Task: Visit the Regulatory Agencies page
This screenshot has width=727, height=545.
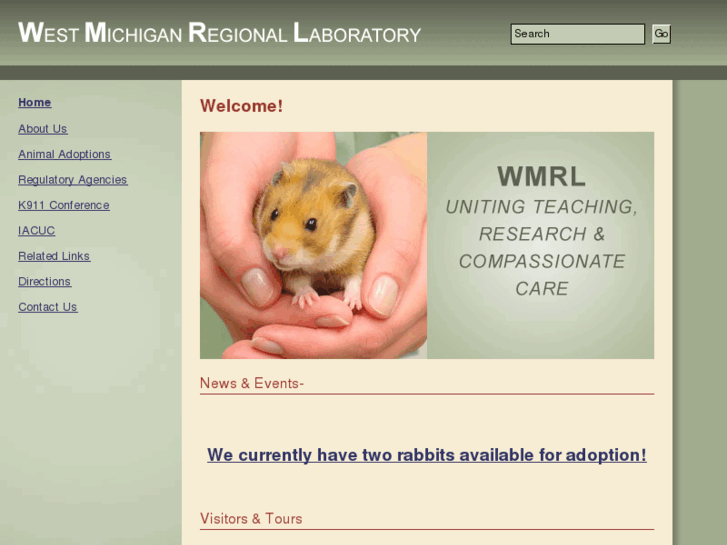Action: (73, 180)
